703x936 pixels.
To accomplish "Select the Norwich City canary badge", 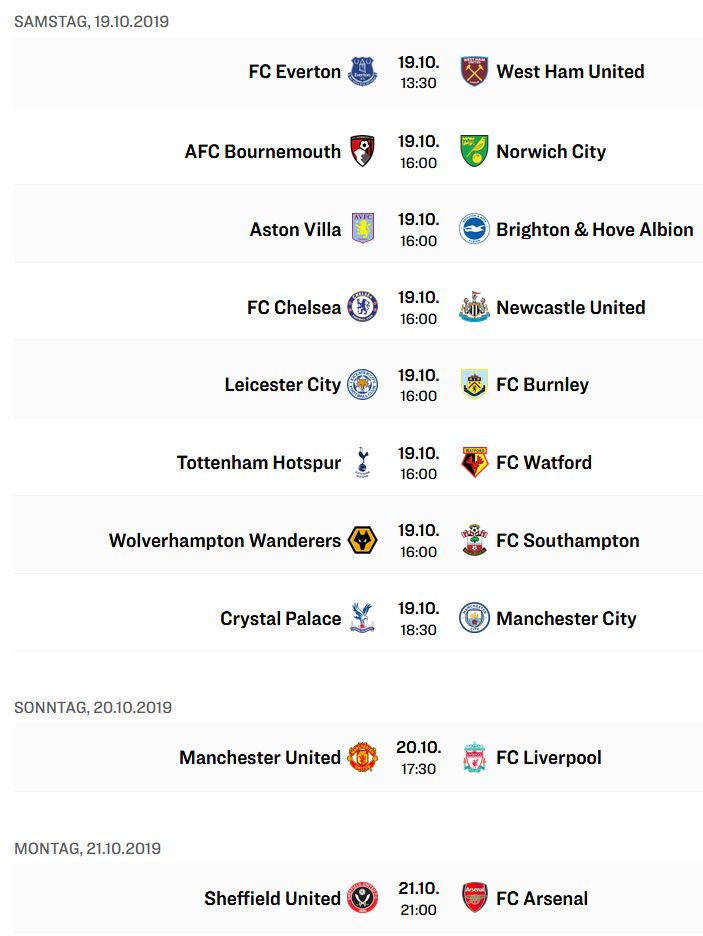I will (x=474, y=151).
